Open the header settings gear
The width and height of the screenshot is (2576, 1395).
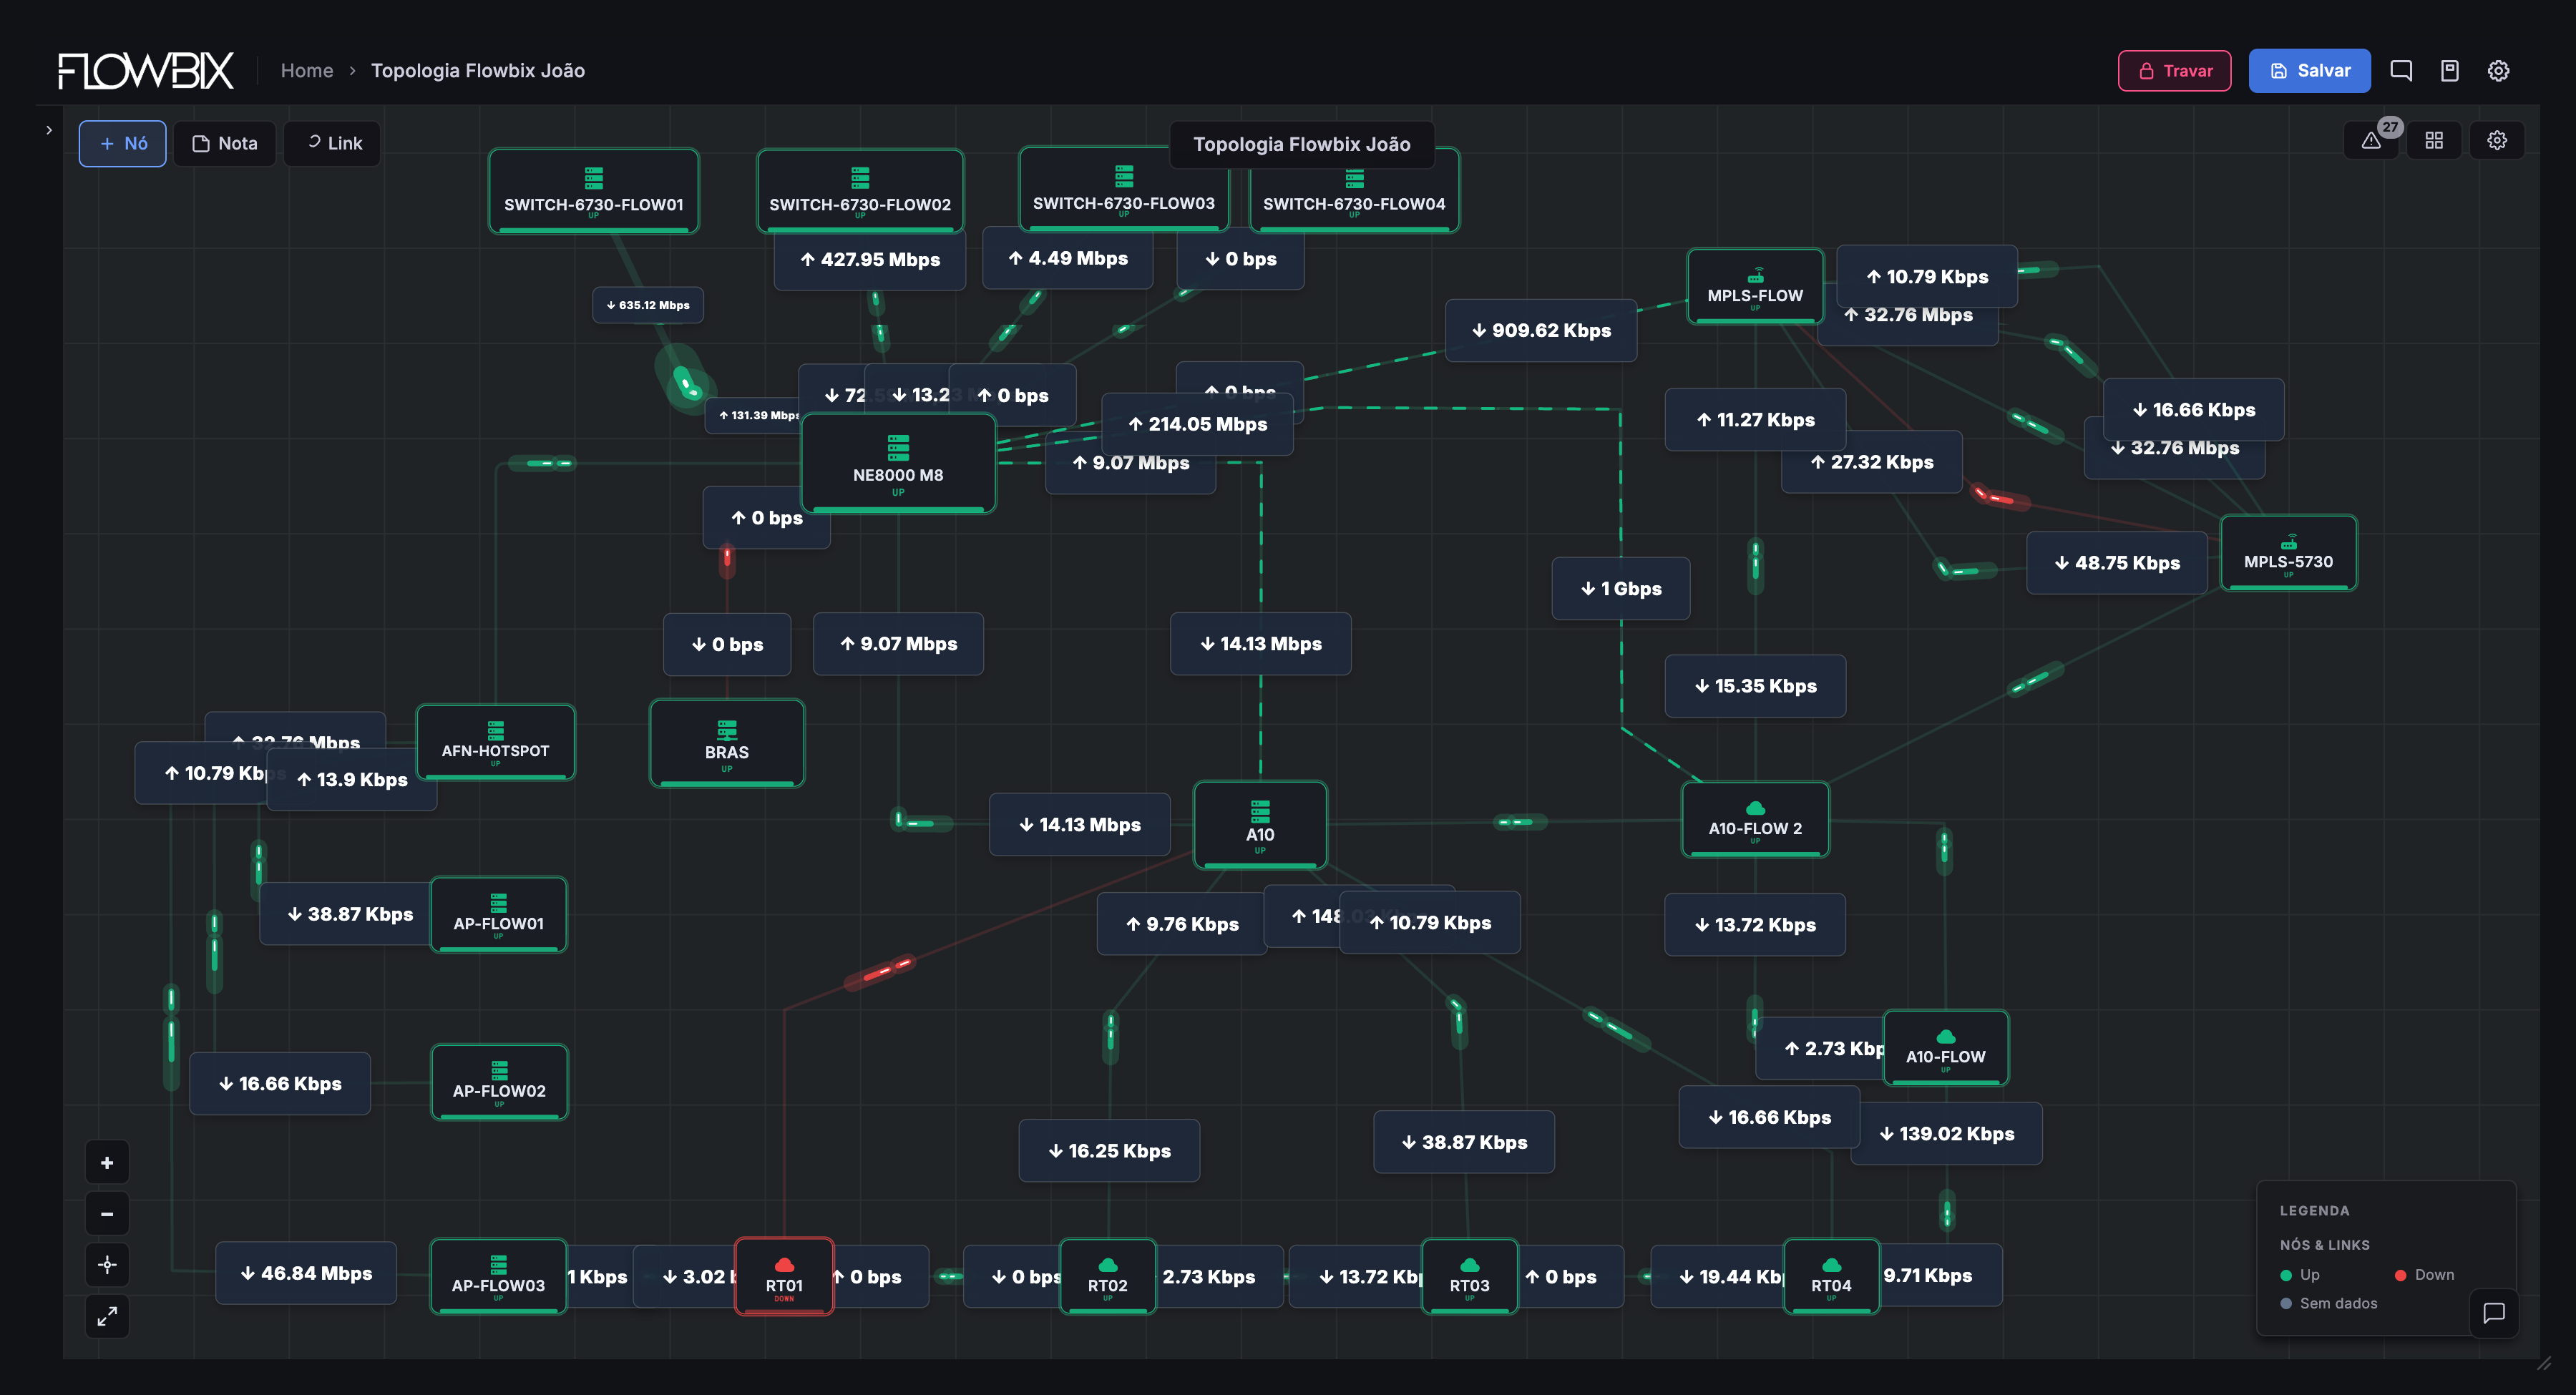click(x=2498, y=71)
